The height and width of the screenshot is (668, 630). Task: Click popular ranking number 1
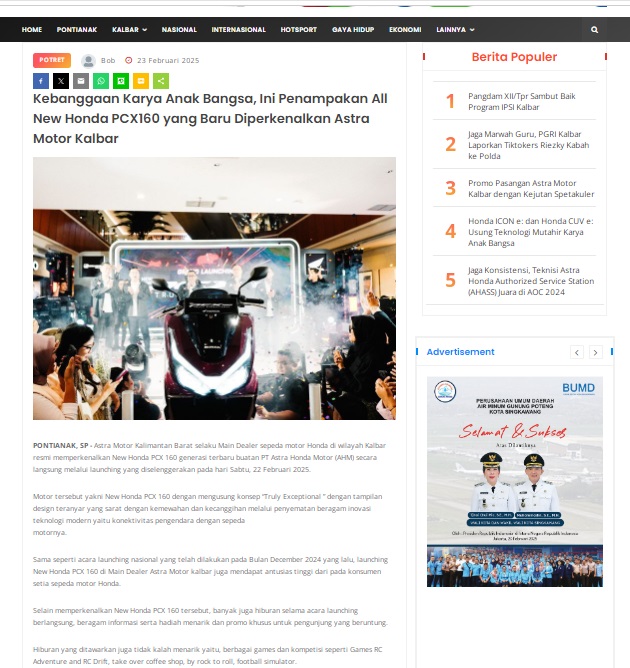tap(450, 101)
